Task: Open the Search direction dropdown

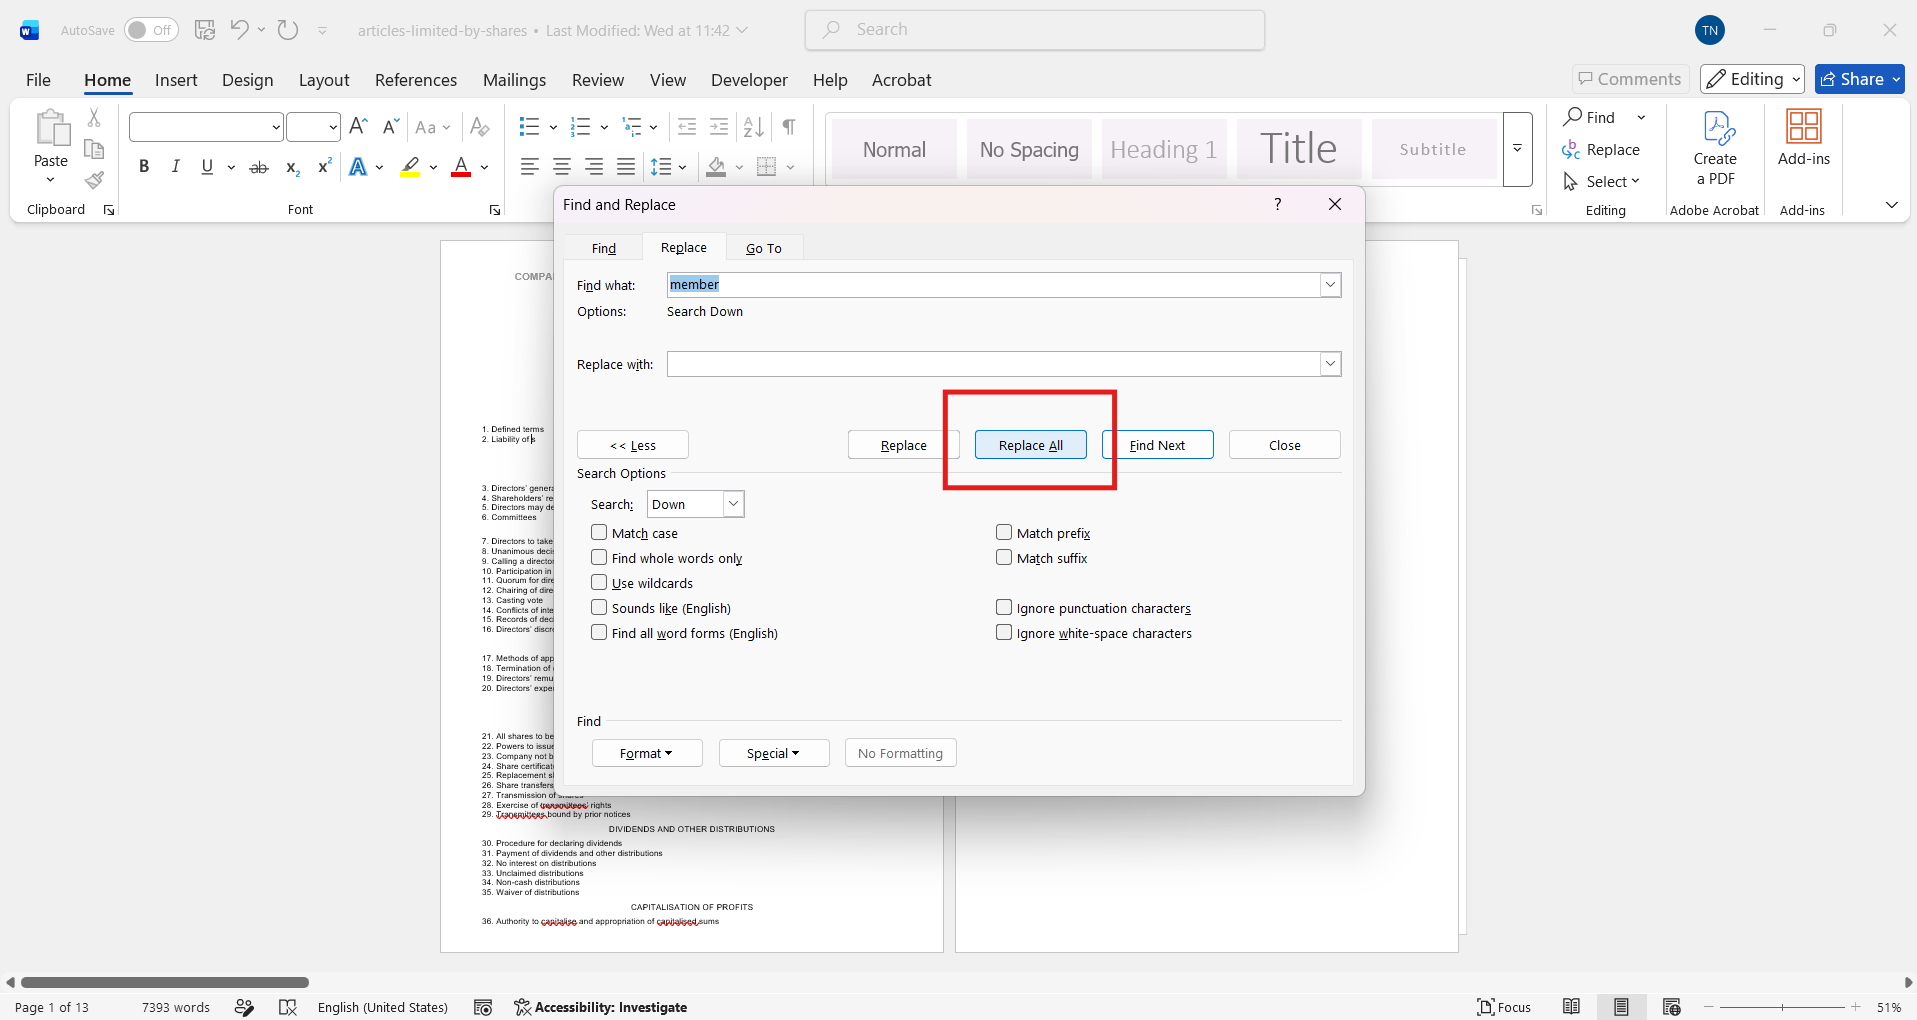Action: [733, 504]
